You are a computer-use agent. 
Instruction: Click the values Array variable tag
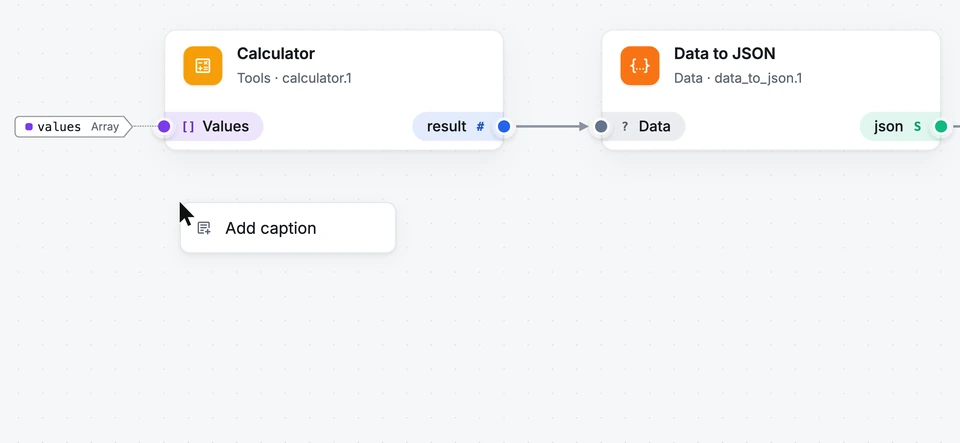pyautogui.click(x=73, y=127)
